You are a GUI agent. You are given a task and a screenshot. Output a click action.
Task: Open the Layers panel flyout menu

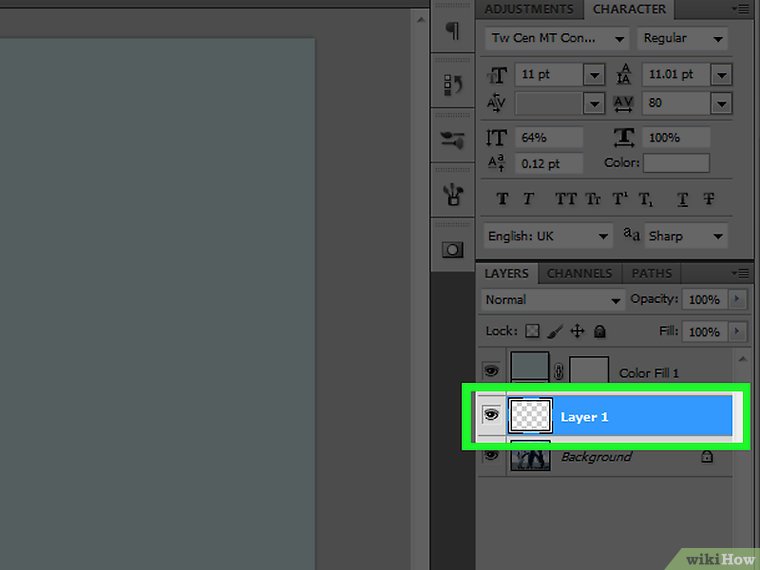click(x=740, y=273)
